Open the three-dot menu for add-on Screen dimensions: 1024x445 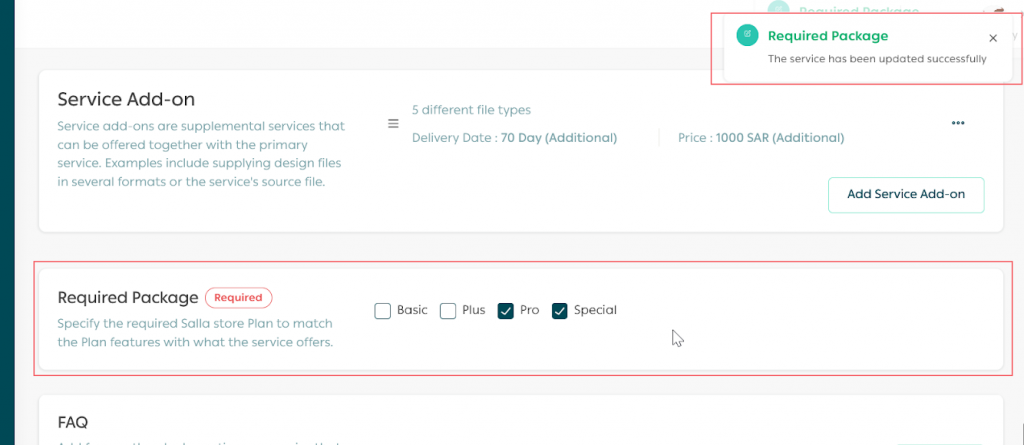coord(958,123)
